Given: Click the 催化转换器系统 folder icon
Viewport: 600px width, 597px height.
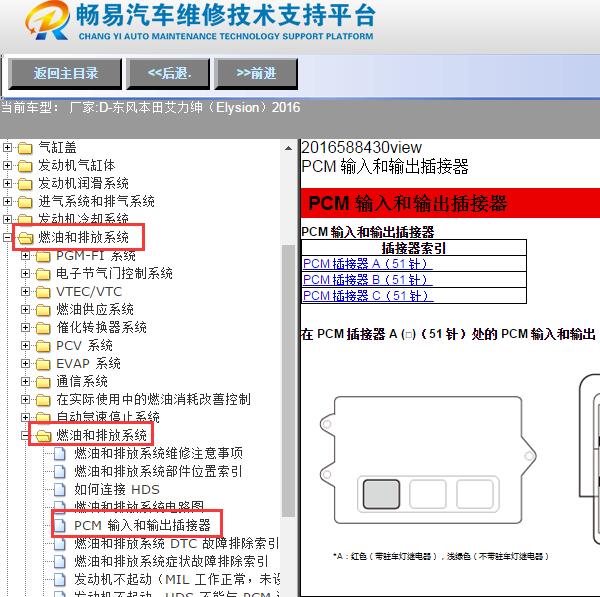Looking at the screenshot, I should pos(43,328).
